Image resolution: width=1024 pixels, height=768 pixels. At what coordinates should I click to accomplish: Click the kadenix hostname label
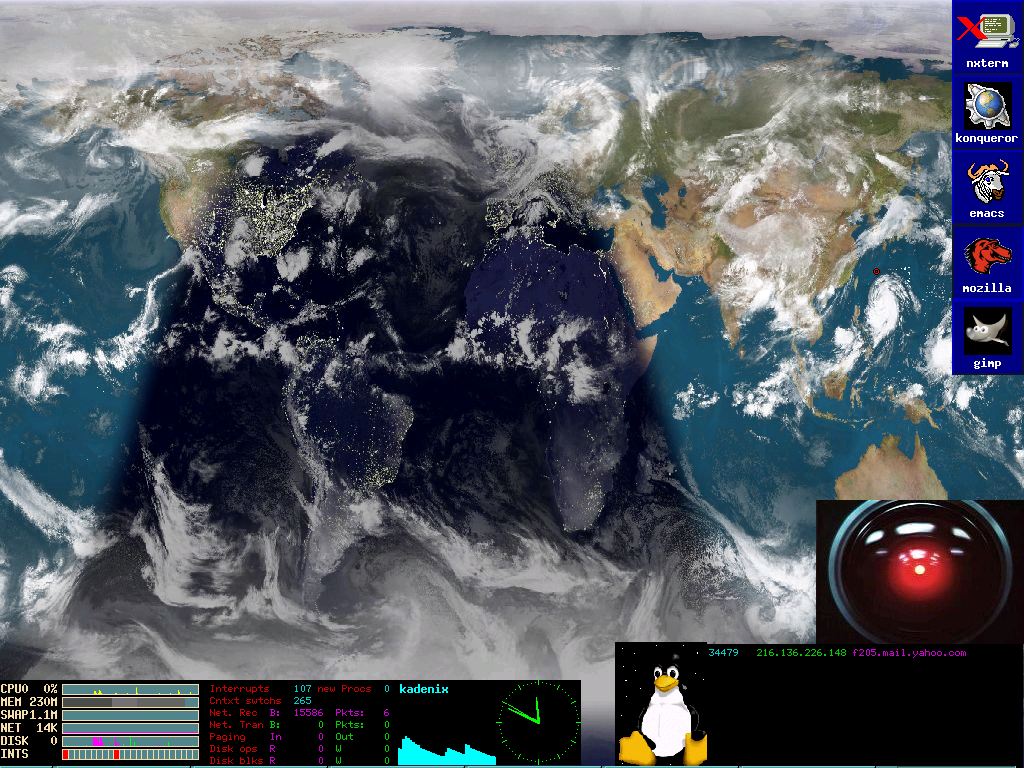424,689
